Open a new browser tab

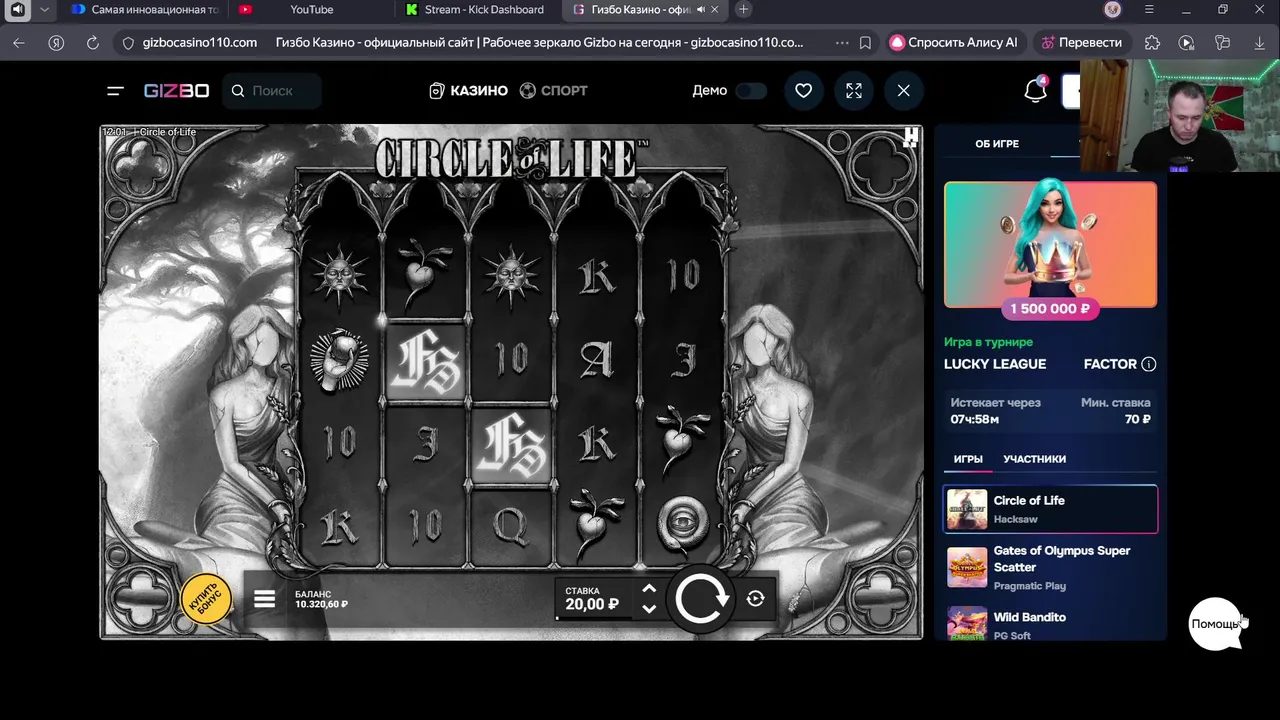coord(743,10)
